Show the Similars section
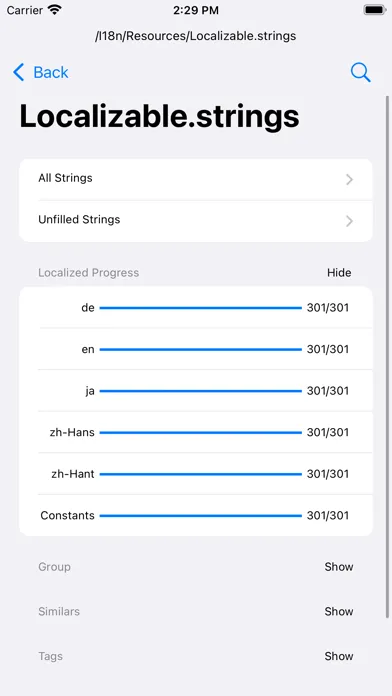The height and width of the screenshot is (696, 392). coord(339,611)
